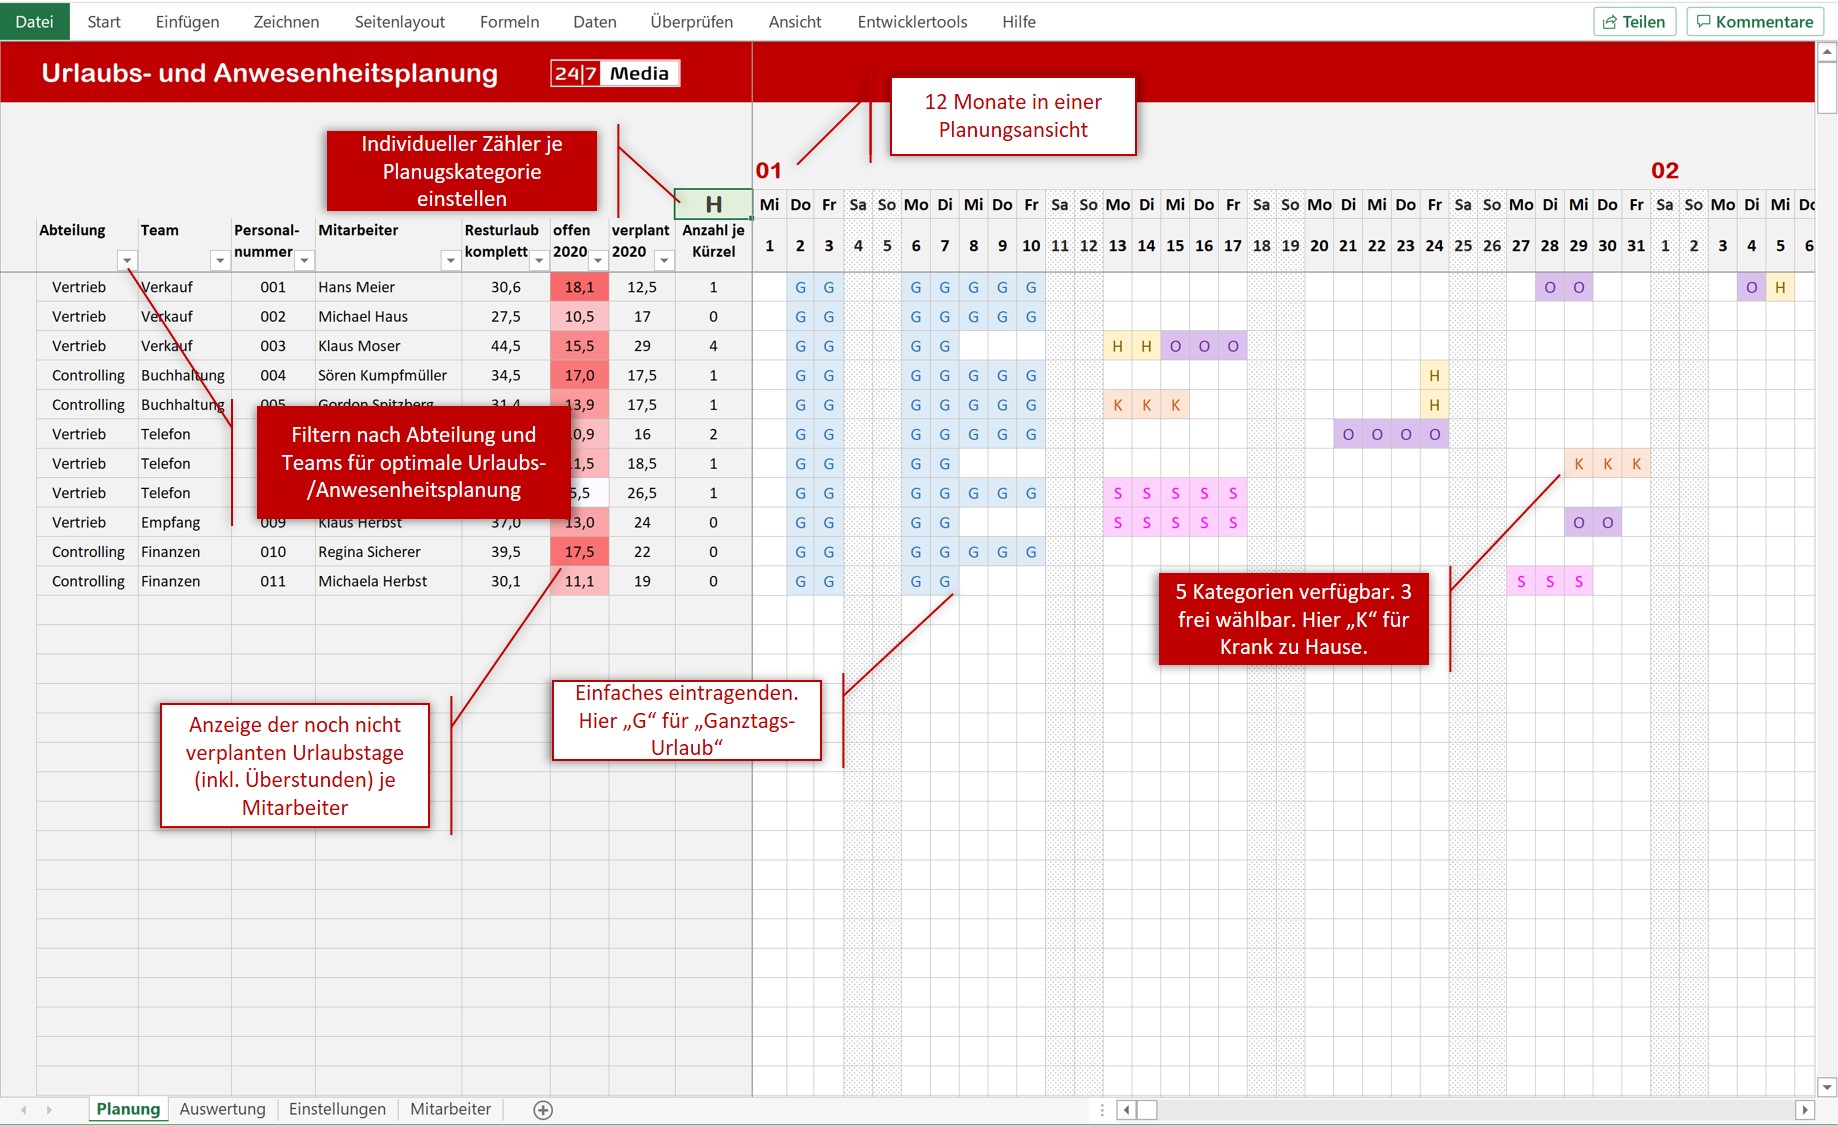This screenshot has width=1838, height=1125.
Task: Click the Teilen share button
Action: click(1634, 22)
